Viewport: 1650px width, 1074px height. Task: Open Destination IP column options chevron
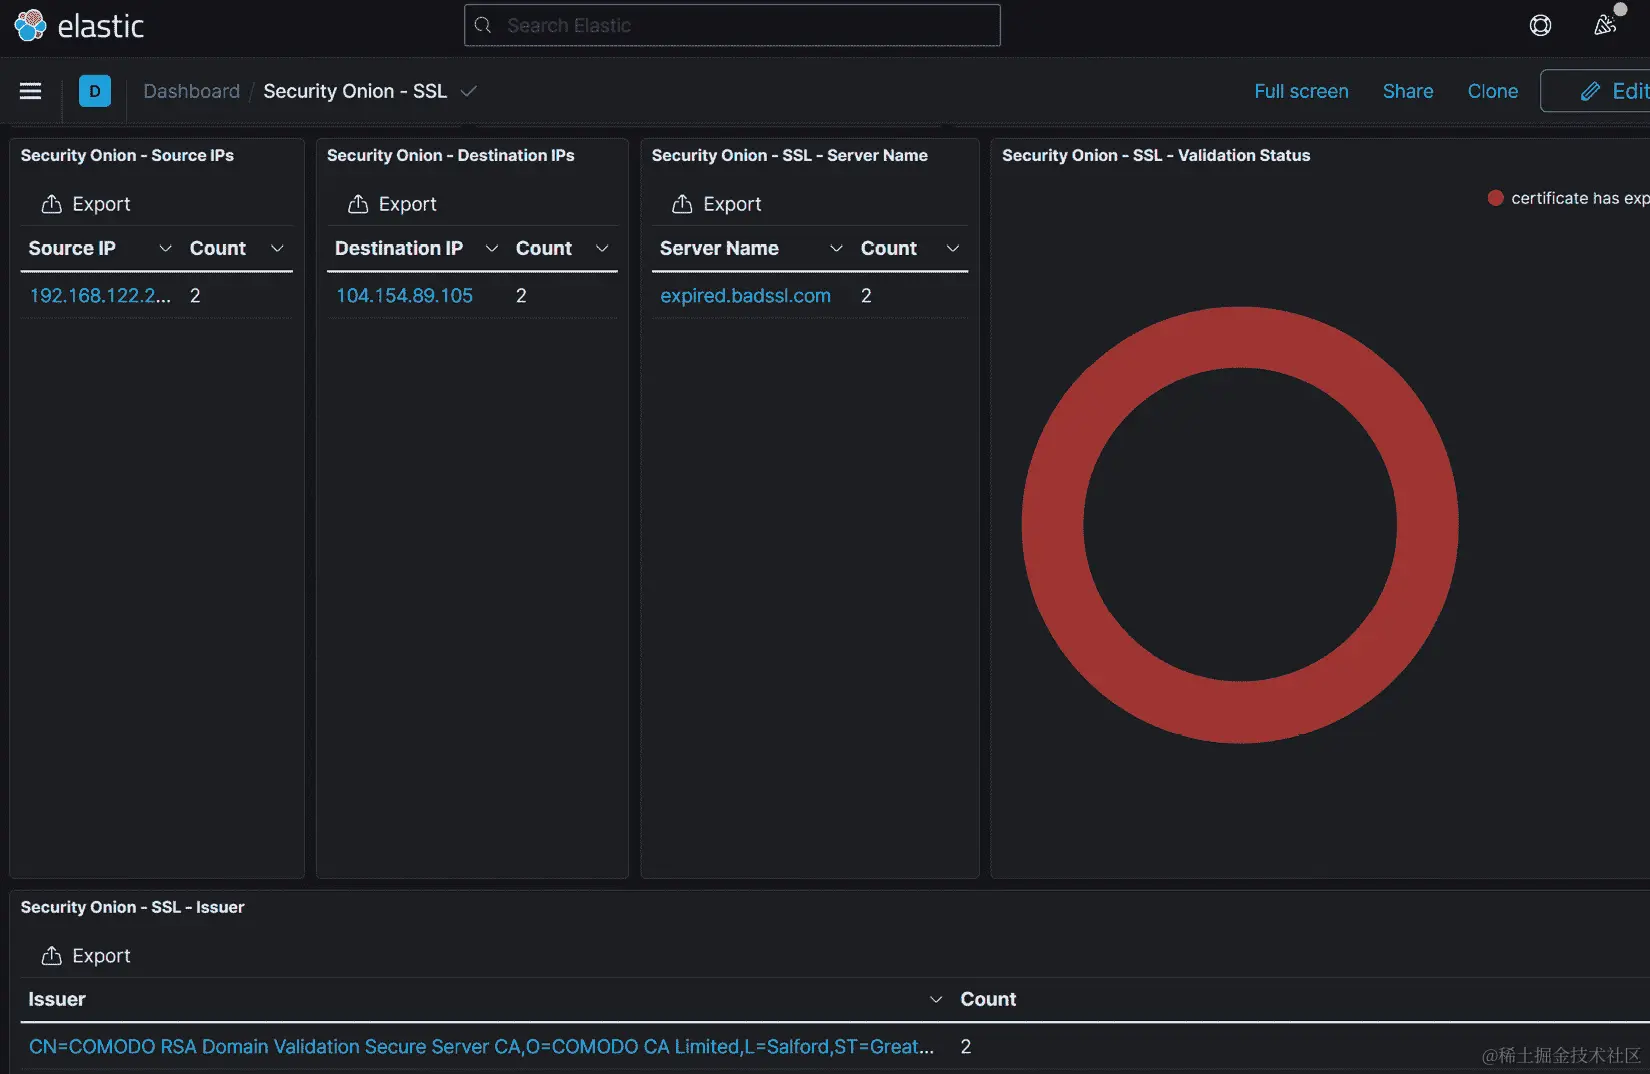[x=491, y=248]
